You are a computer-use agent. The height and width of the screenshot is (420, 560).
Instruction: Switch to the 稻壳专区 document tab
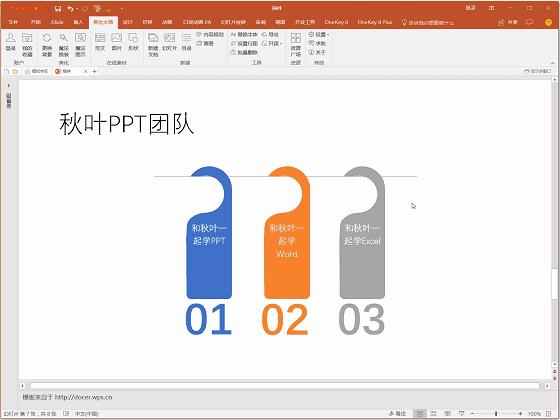tap(37, 71)
